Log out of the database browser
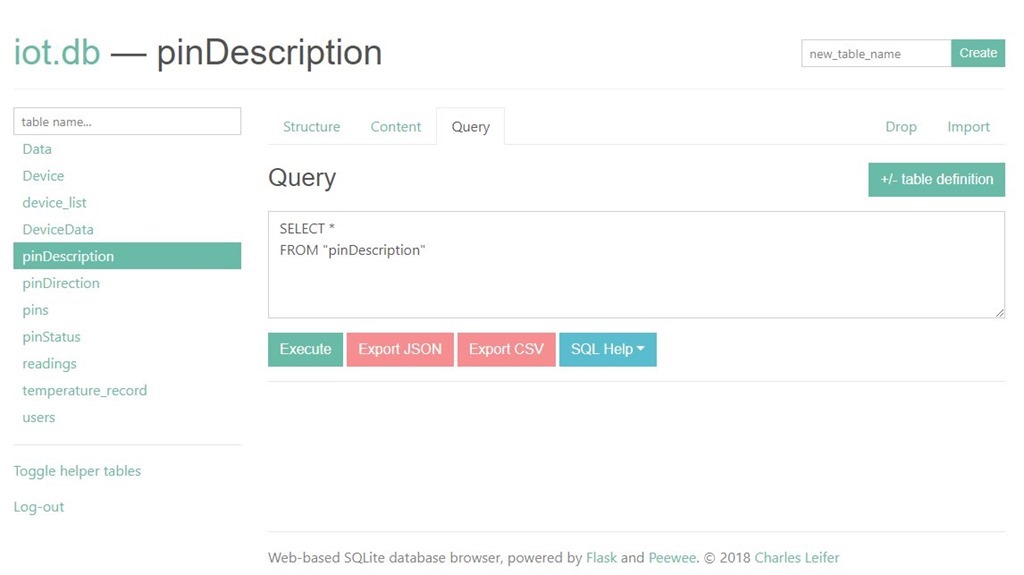The width and height of the screenshot is (1024, 575). [39, 507]
